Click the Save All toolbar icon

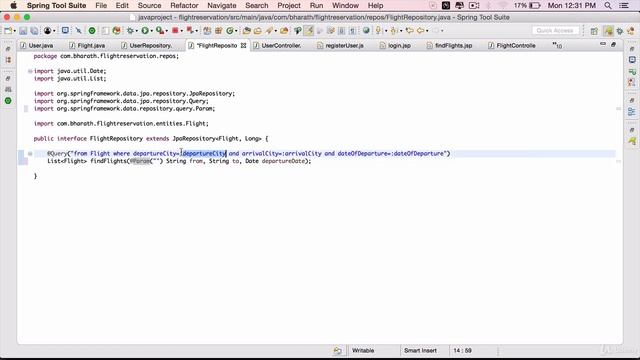point(34,31)
